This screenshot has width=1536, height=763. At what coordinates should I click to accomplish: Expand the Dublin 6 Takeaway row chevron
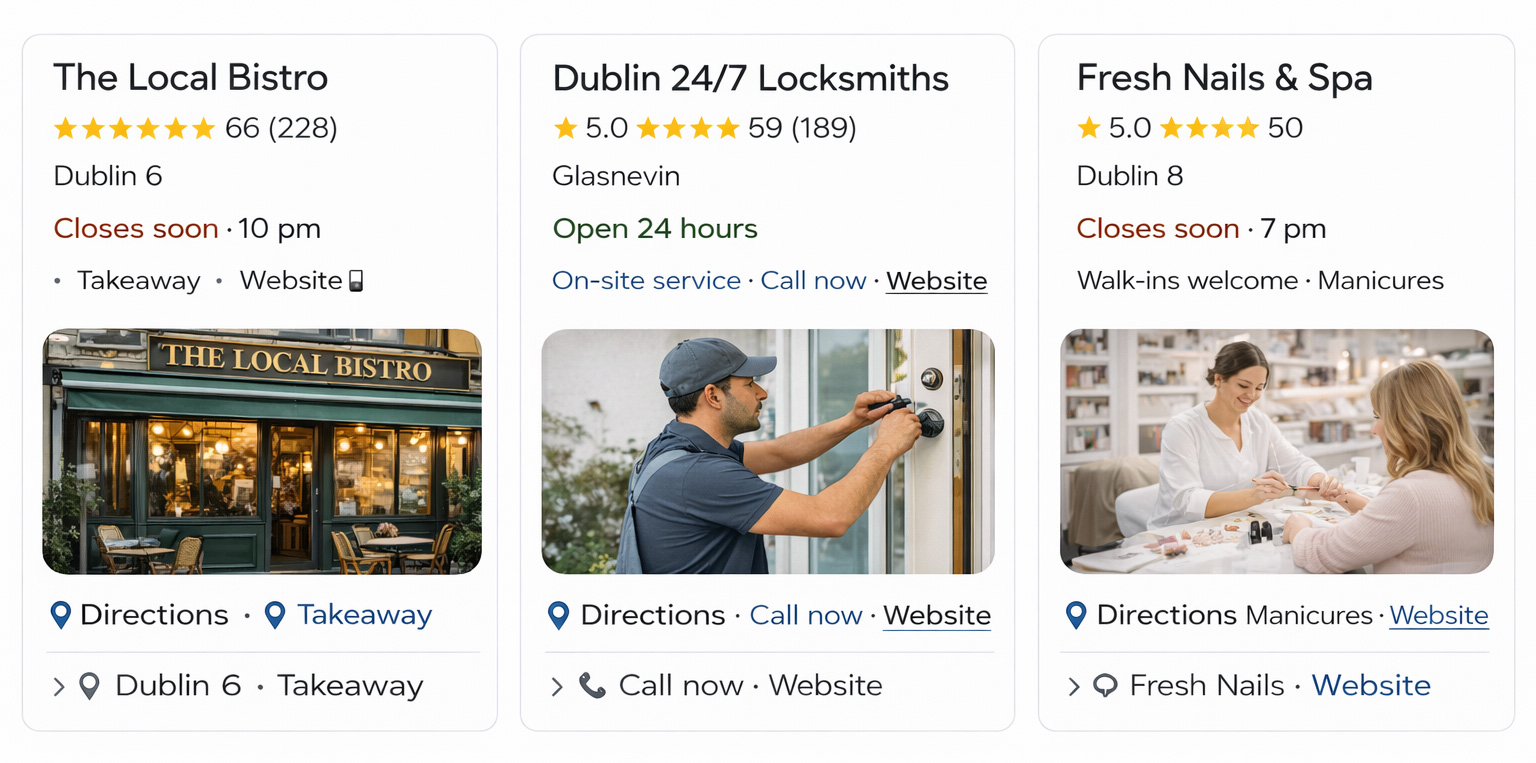[59, 686]
